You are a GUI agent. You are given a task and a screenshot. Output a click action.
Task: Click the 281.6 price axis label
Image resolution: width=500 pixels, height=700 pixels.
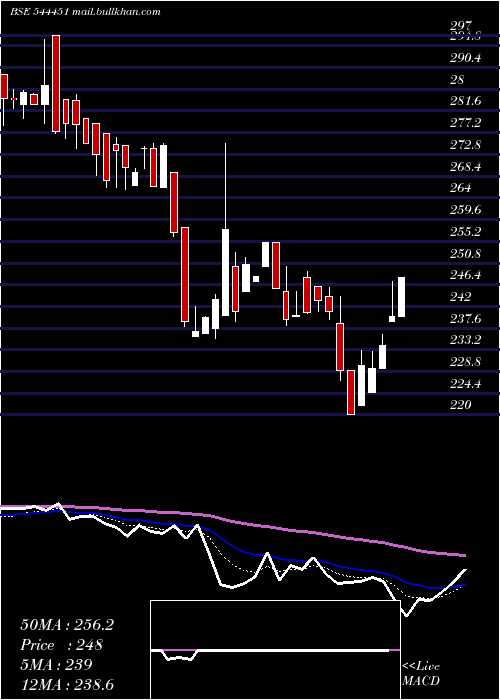pos(466,101)
